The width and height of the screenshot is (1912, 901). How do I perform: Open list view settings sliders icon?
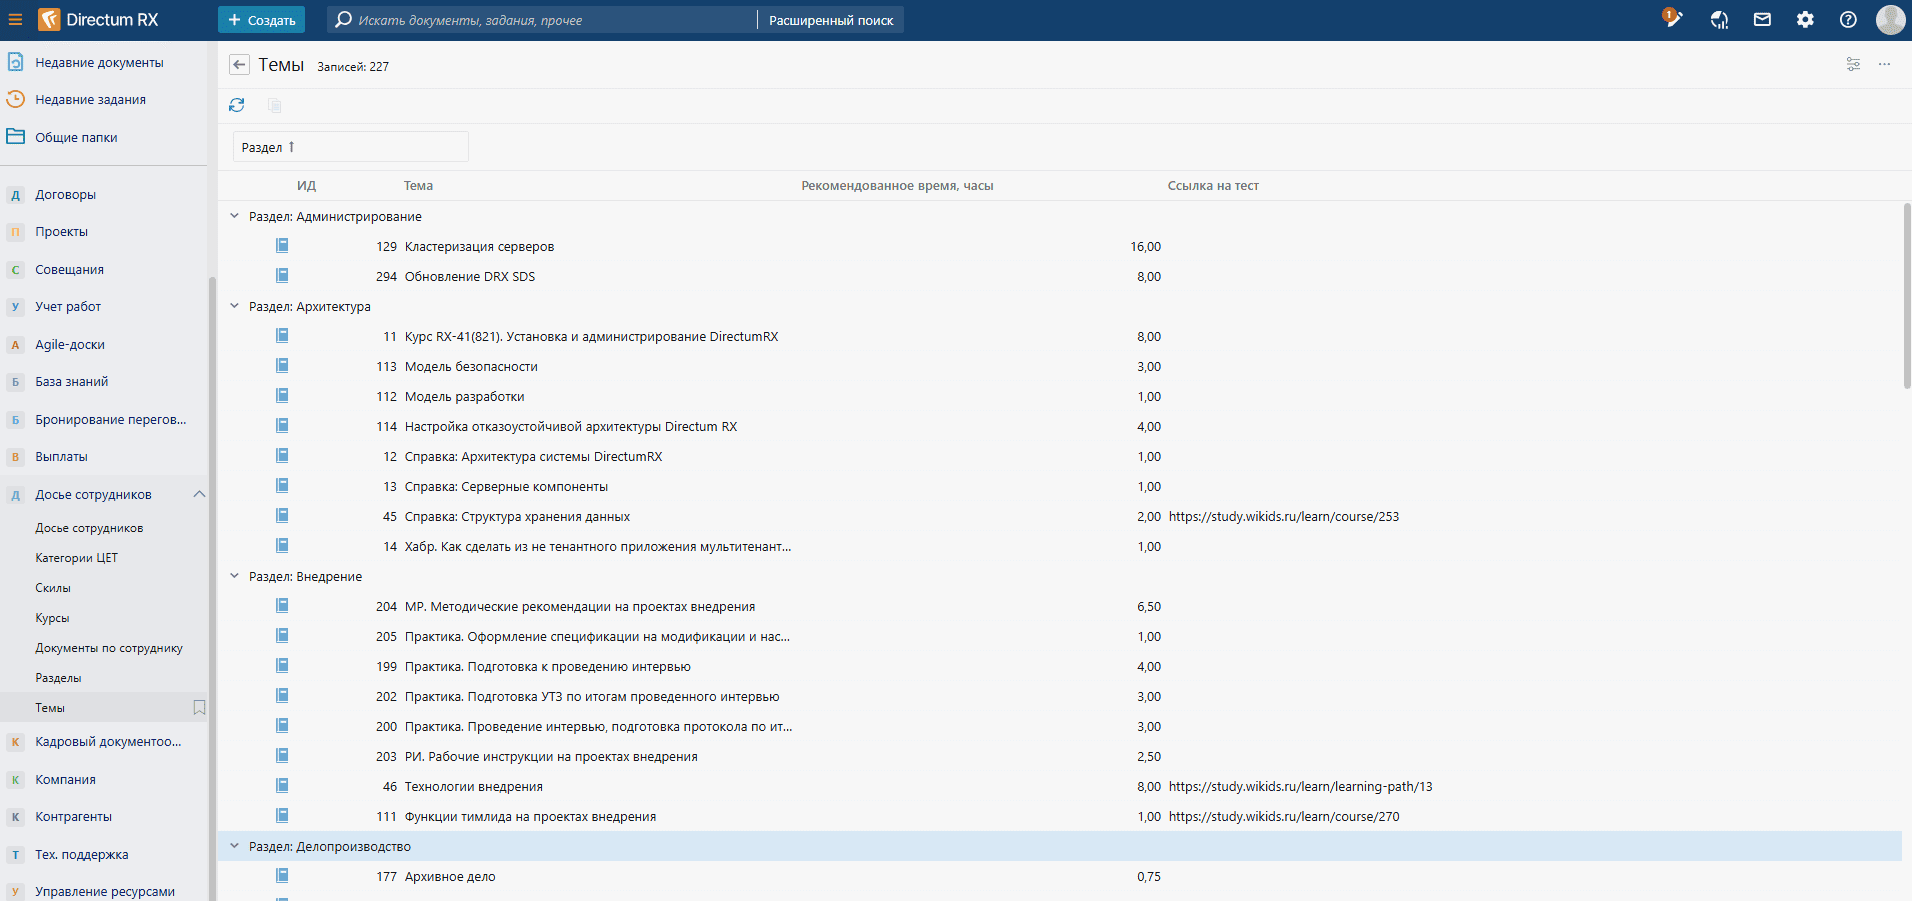click(x=1853, y=64)
